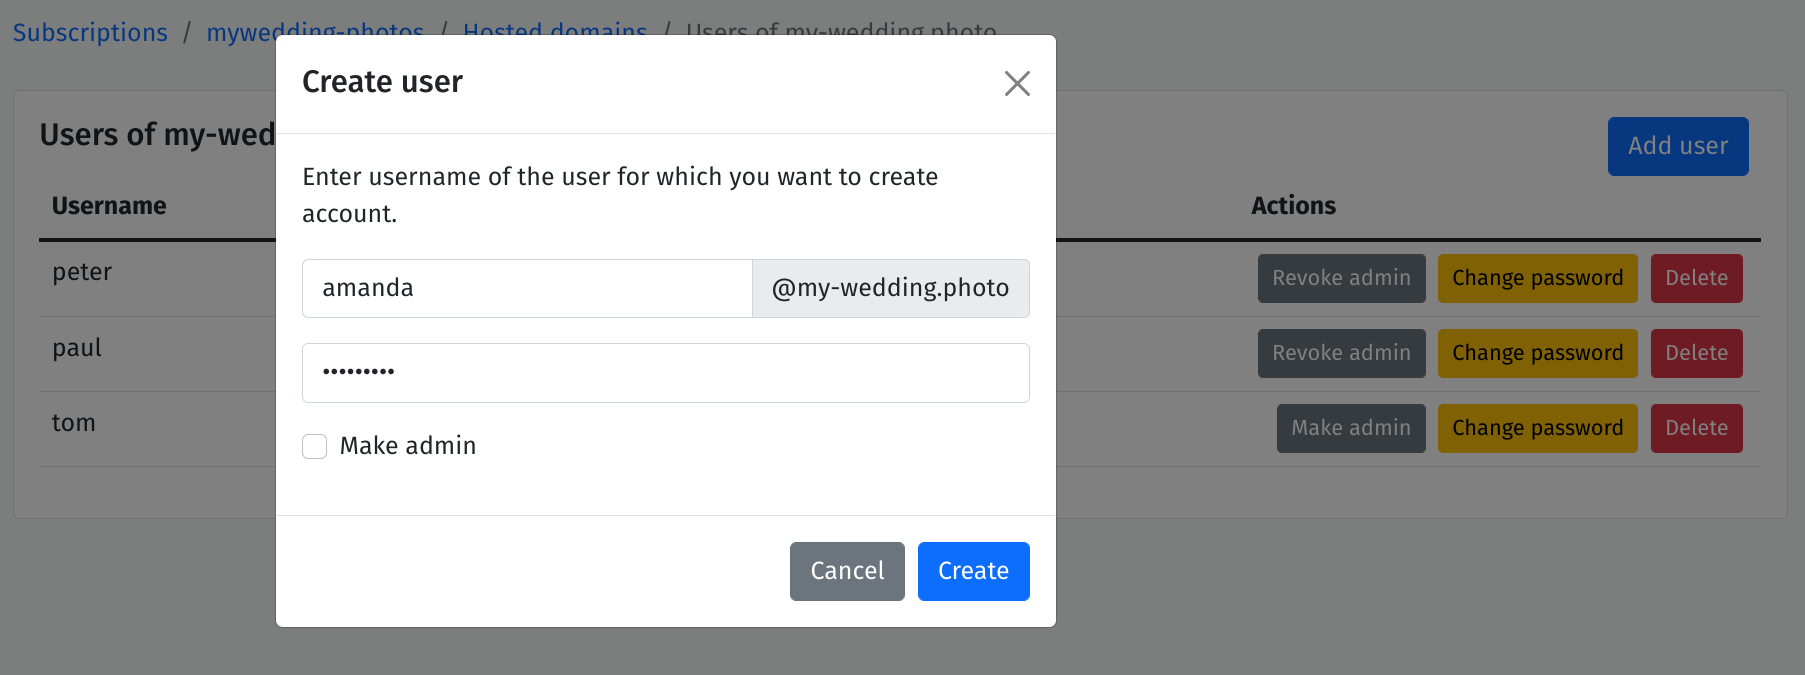Delete user peter
The width and height of the screenshot is (1805, 675).
coord(1696,278)
